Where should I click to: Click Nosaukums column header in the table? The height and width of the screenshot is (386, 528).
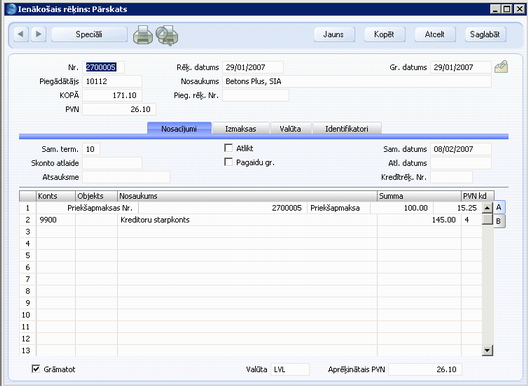tap(248, 196)
